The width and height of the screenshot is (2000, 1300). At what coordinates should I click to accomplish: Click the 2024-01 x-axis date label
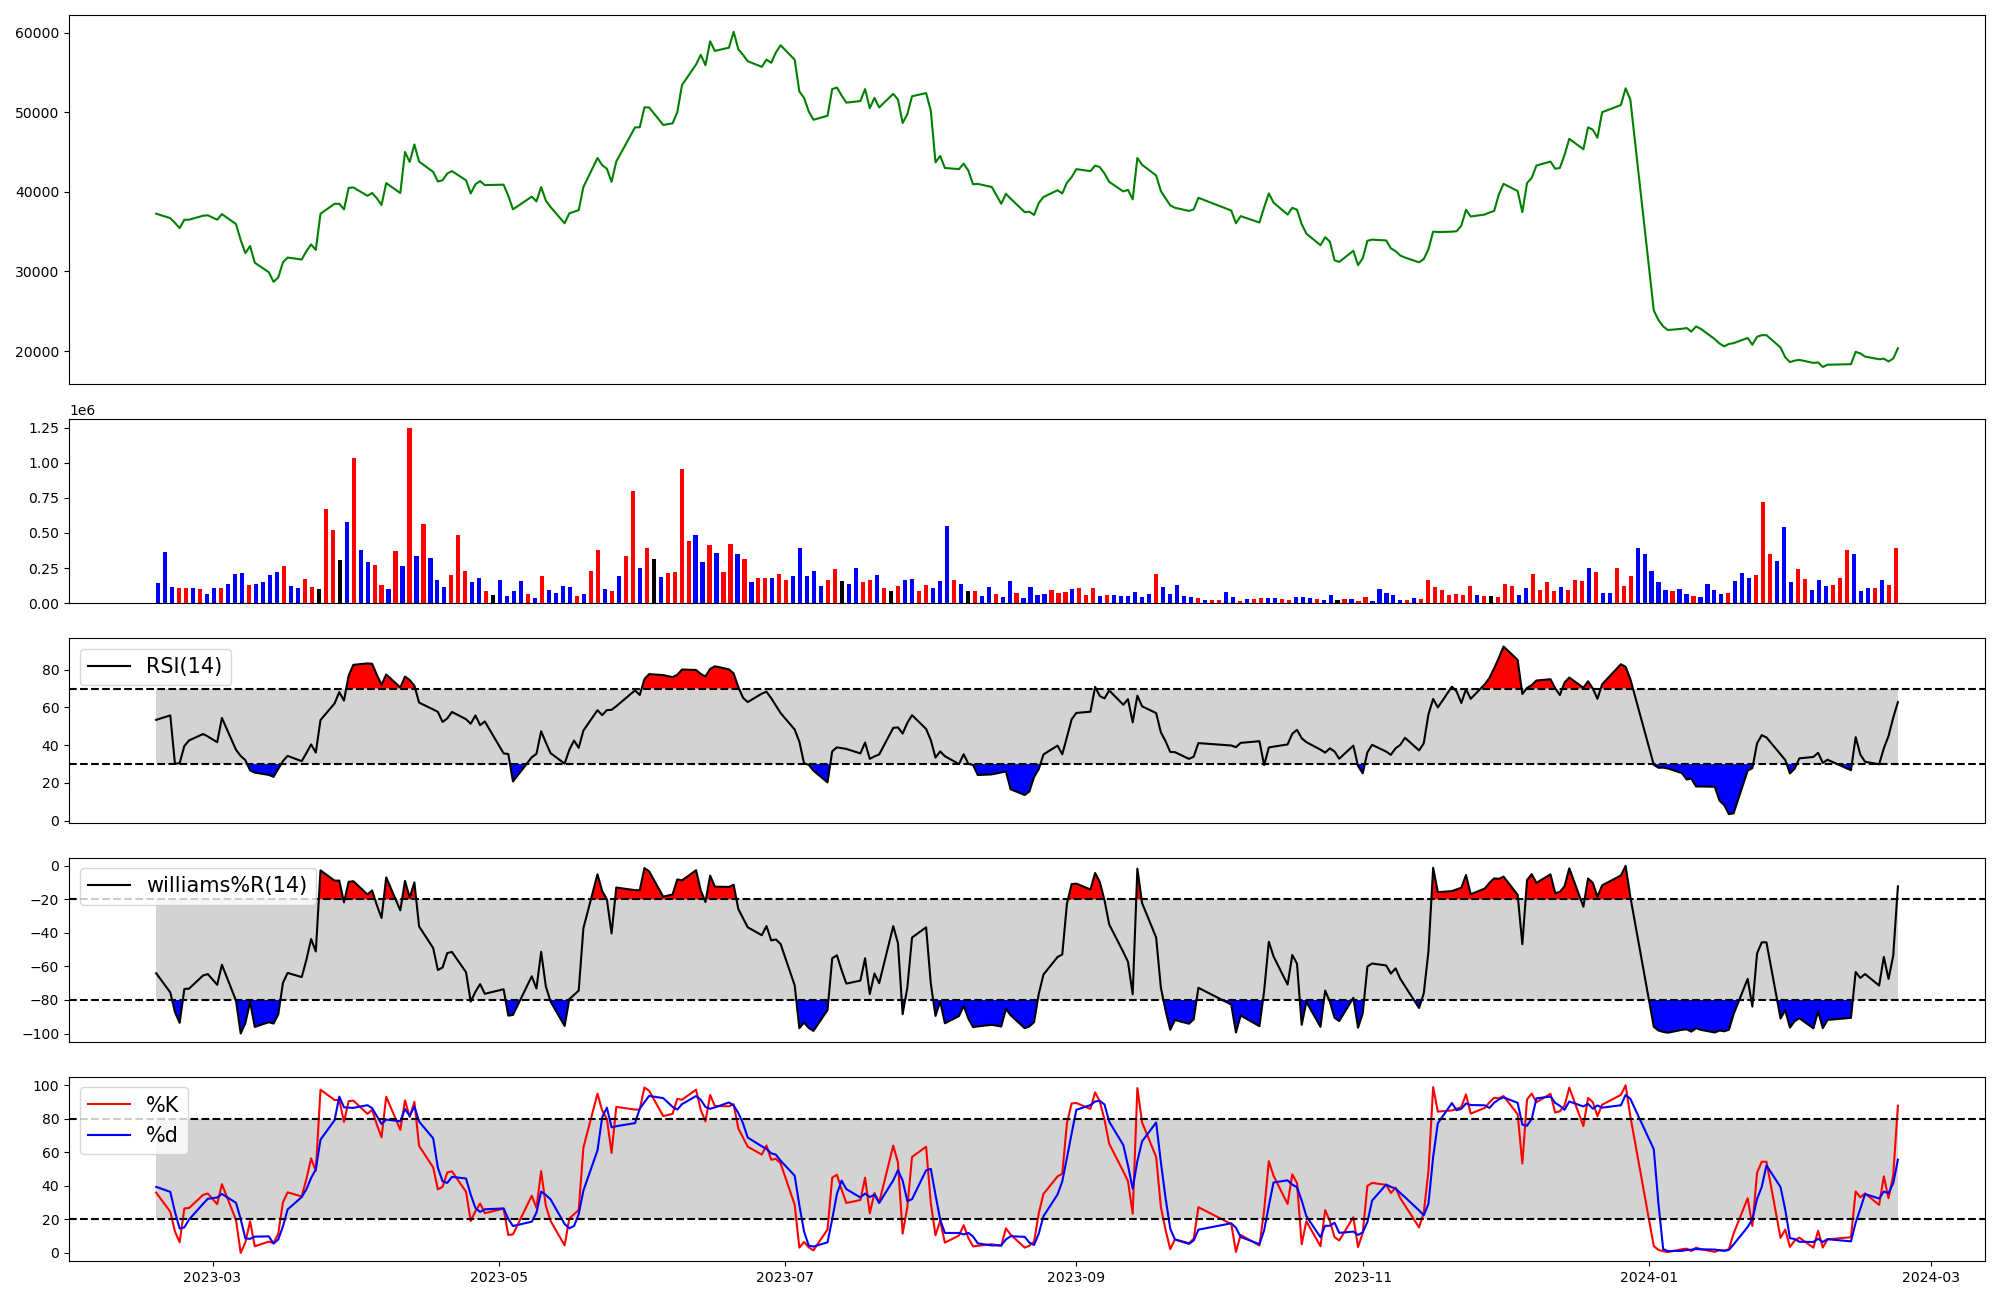pyautogui.click(x=1648, y=1277)
